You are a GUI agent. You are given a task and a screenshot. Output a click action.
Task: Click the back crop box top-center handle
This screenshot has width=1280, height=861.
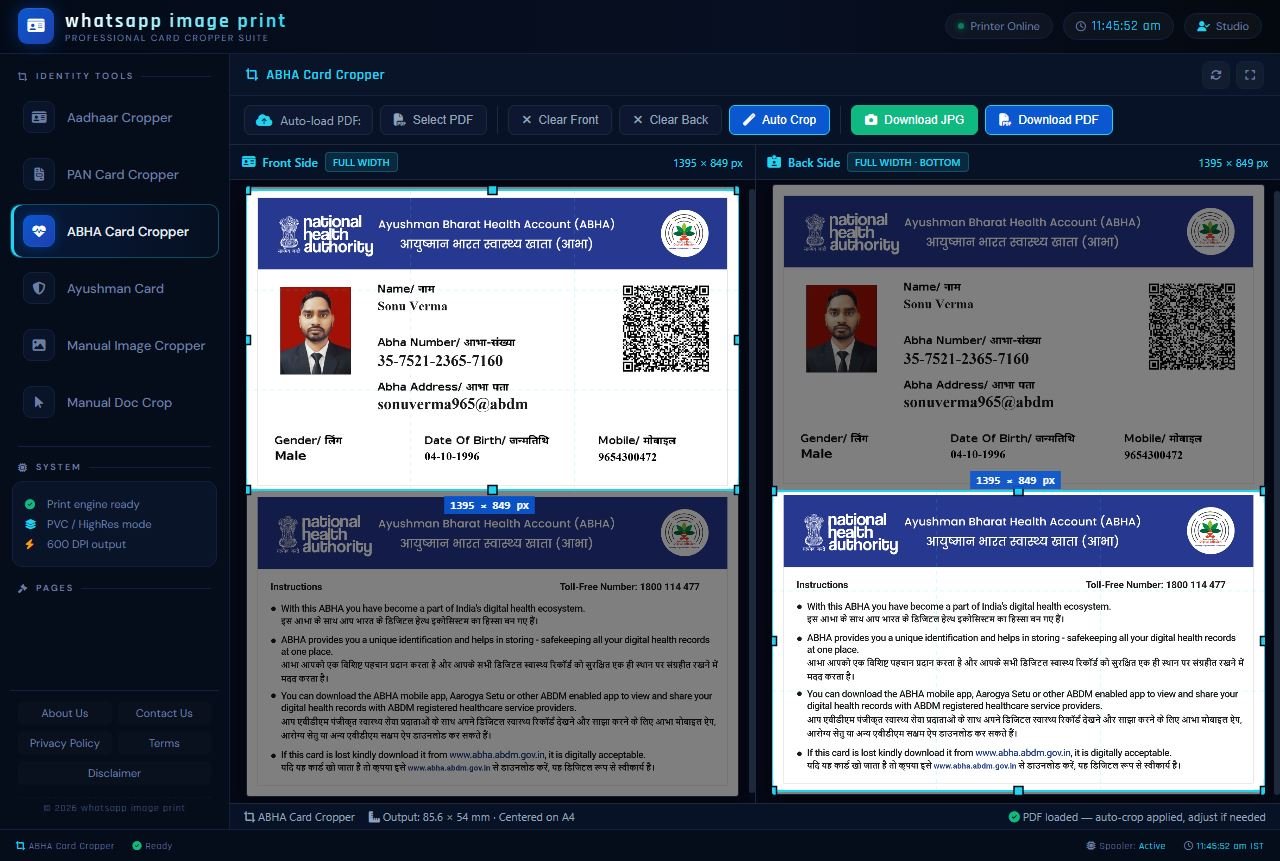click(1018, 491)
